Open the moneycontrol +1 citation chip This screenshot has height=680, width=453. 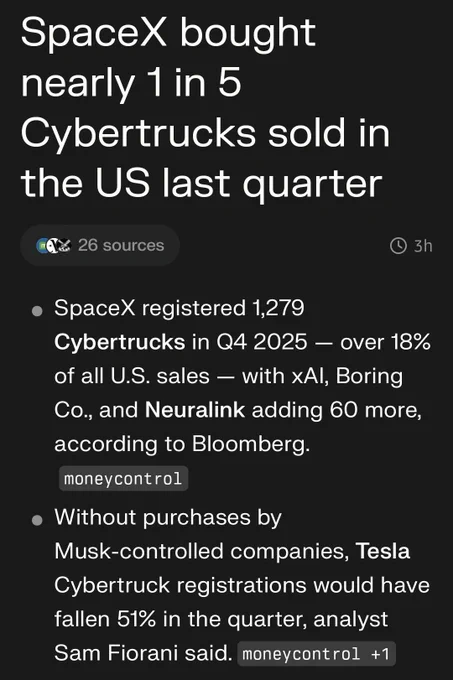316,654
